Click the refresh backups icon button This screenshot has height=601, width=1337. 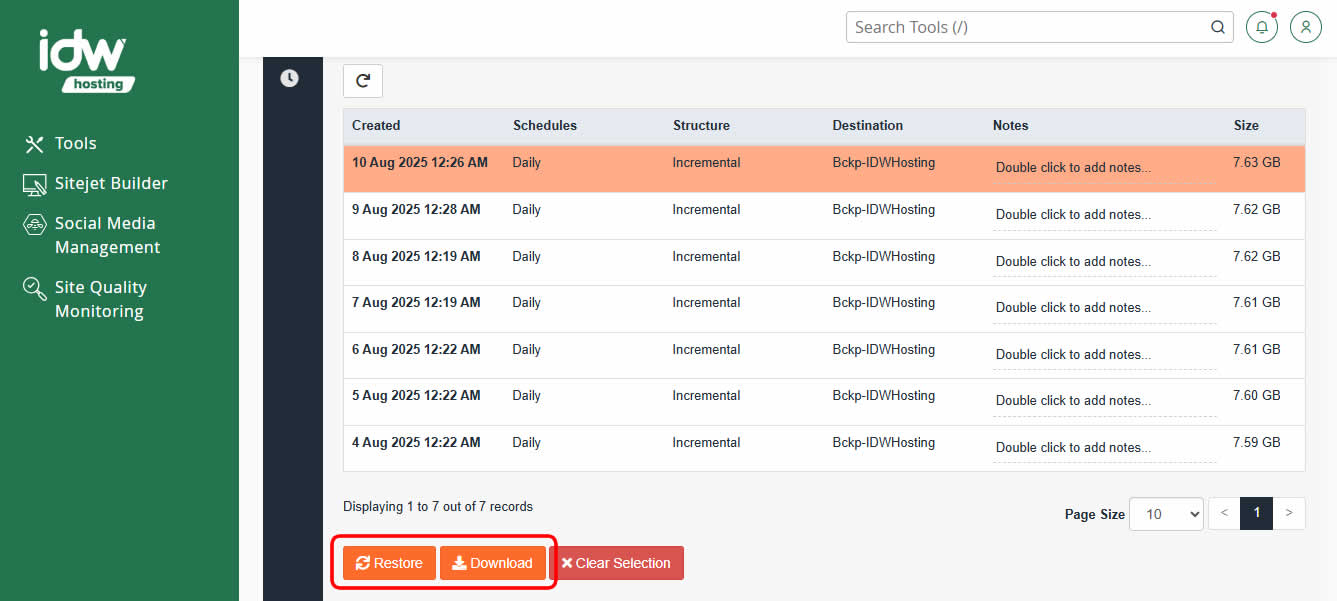click(362, 81)
